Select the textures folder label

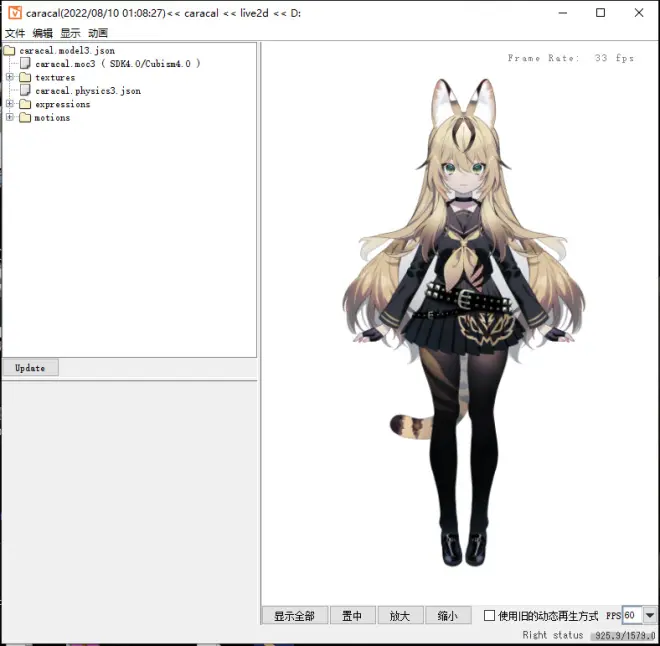(x=55, y=77)
